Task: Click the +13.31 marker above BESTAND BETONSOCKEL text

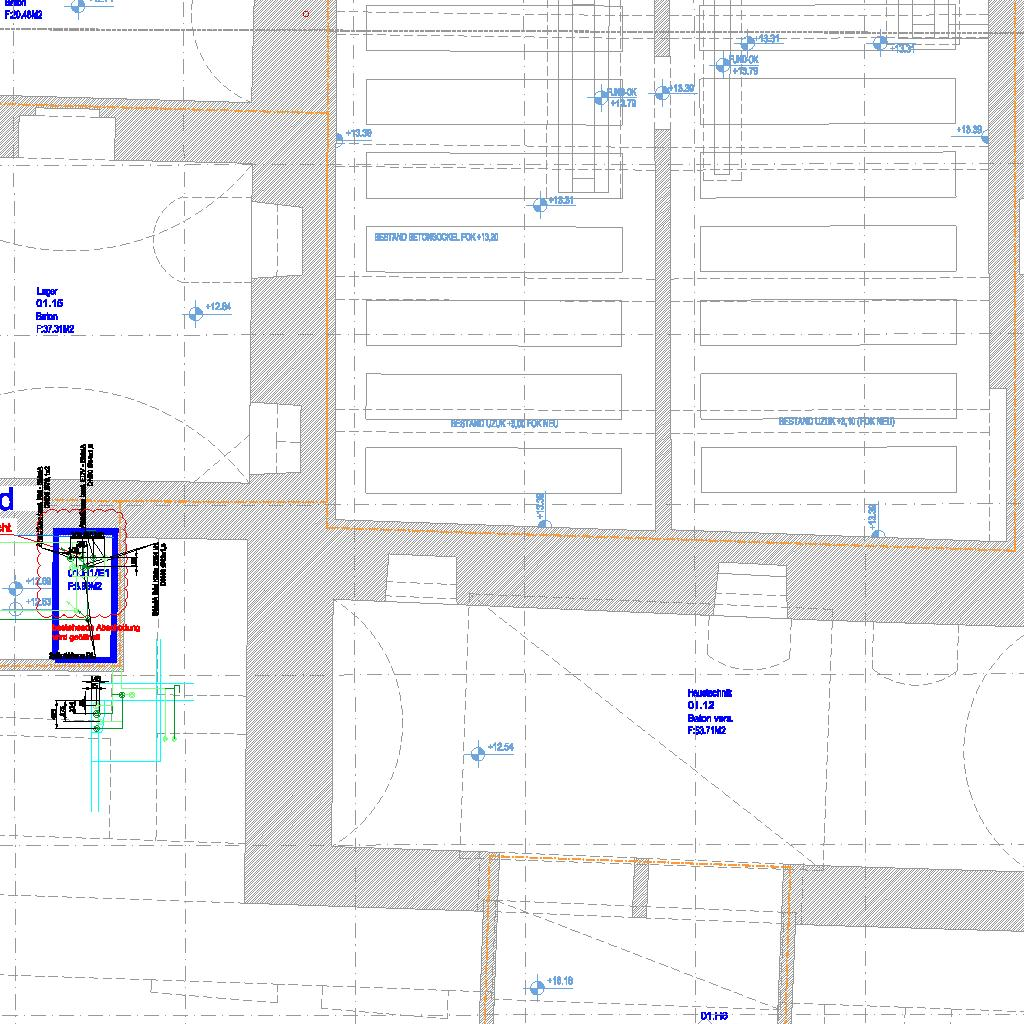Action: (x=541, y=205)
